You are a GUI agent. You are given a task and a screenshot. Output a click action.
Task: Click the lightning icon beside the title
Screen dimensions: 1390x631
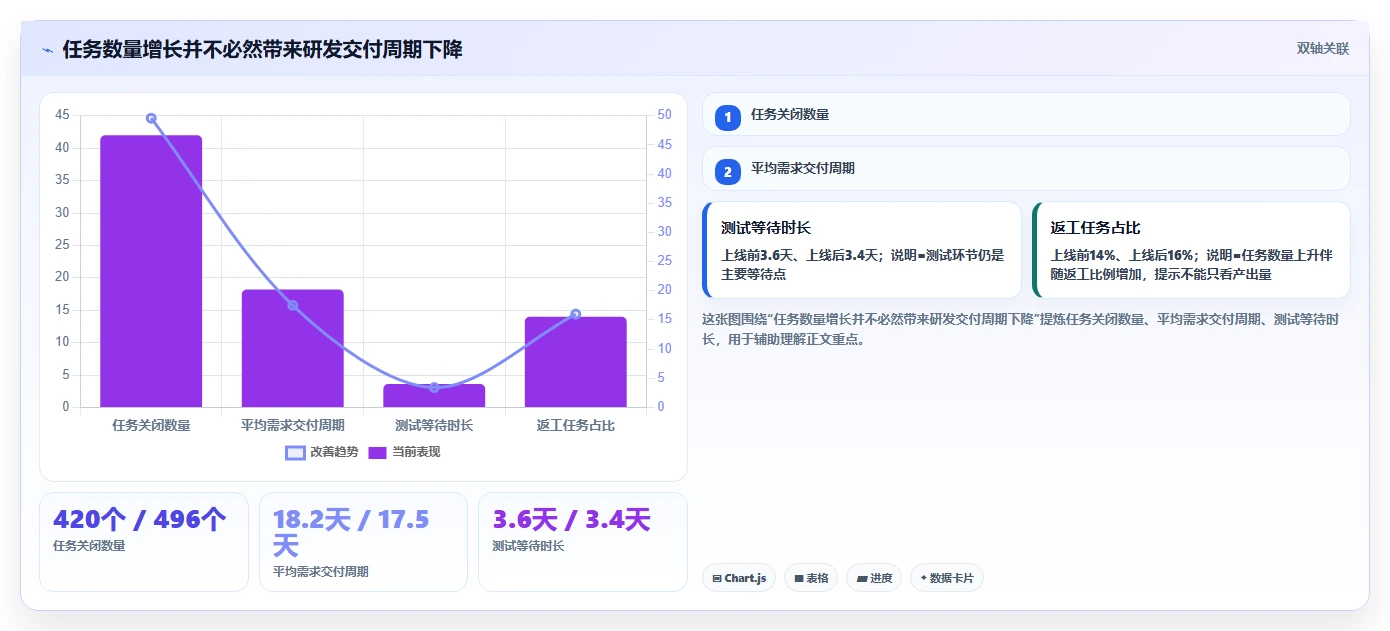[x=47, y=50]
